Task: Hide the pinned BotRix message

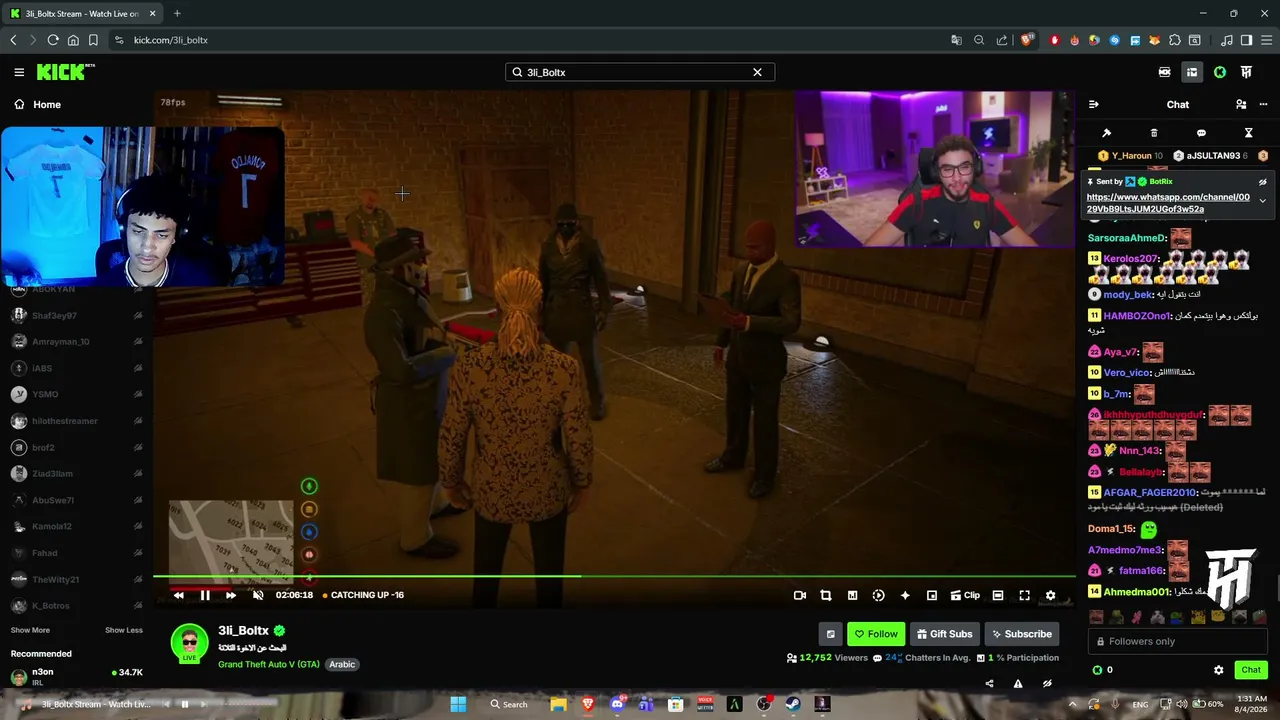Action: pos(1262,182)
